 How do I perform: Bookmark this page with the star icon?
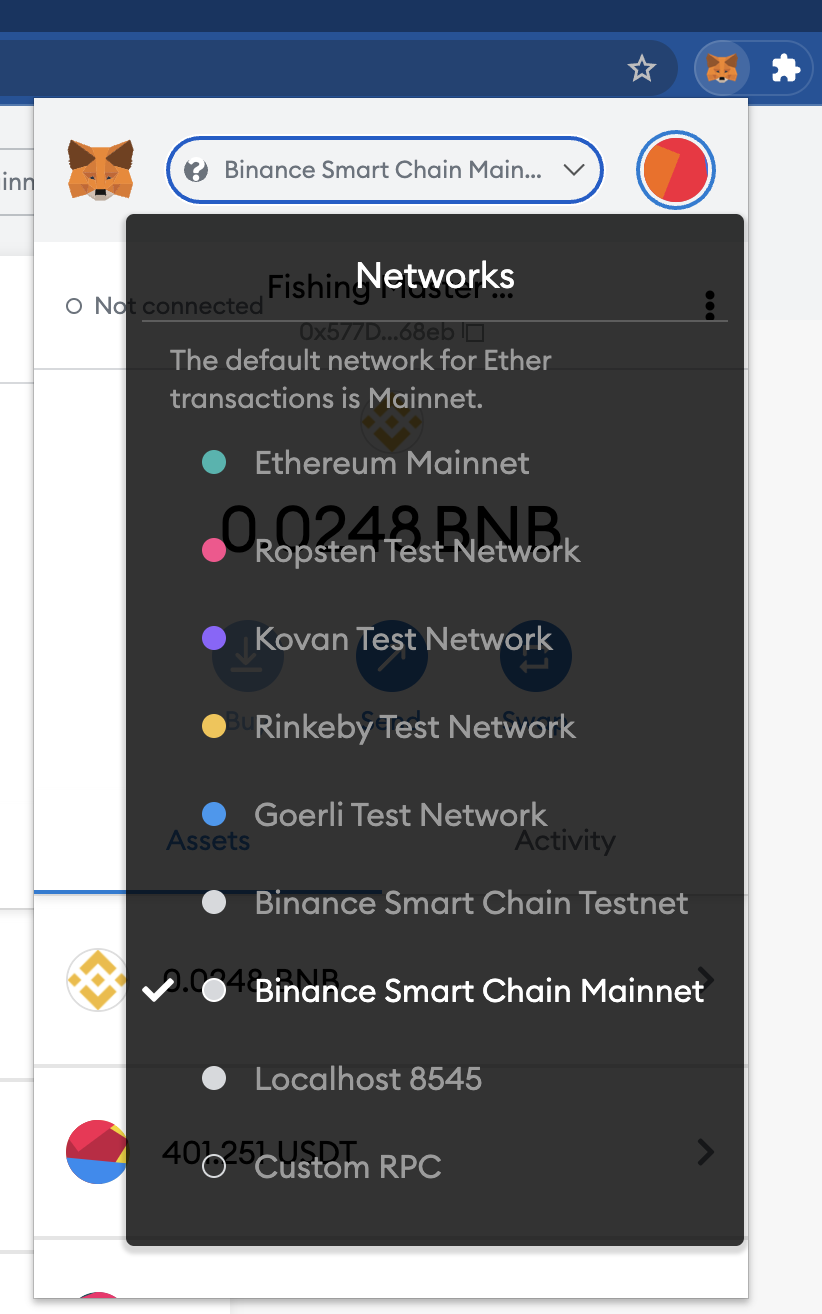(641, 69)
